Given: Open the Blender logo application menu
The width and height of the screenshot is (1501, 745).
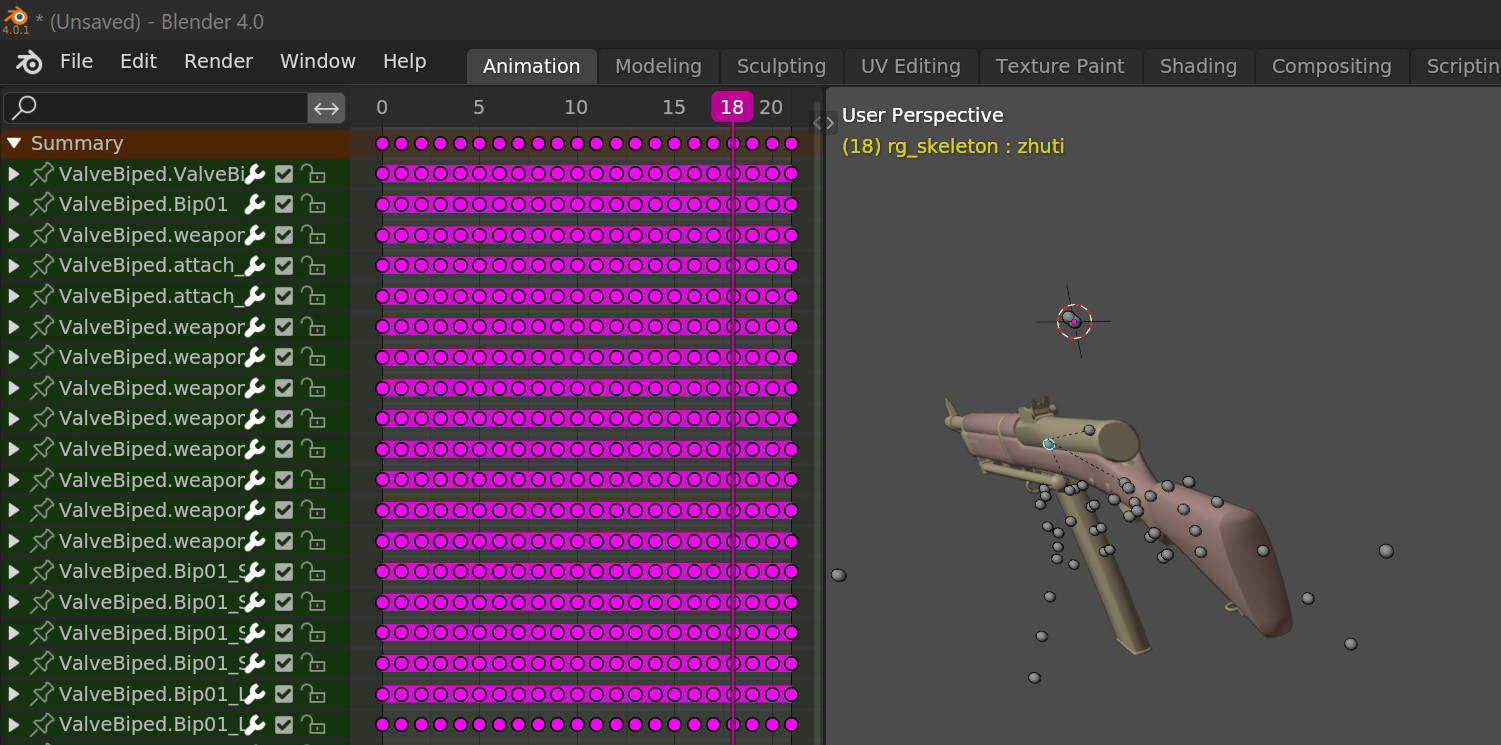Looking at the screenshot, I should coord(29,62).
